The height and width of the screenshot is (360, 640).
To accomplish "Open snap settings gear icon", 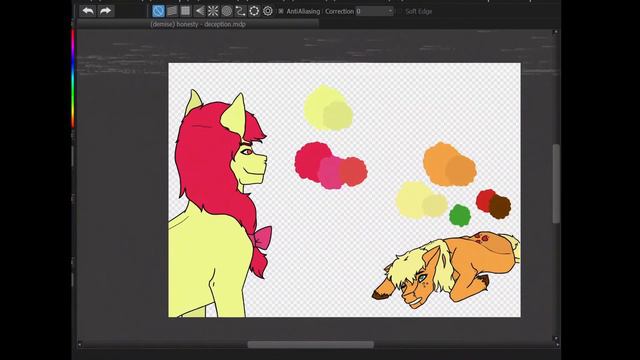I will tap(268, 11).
